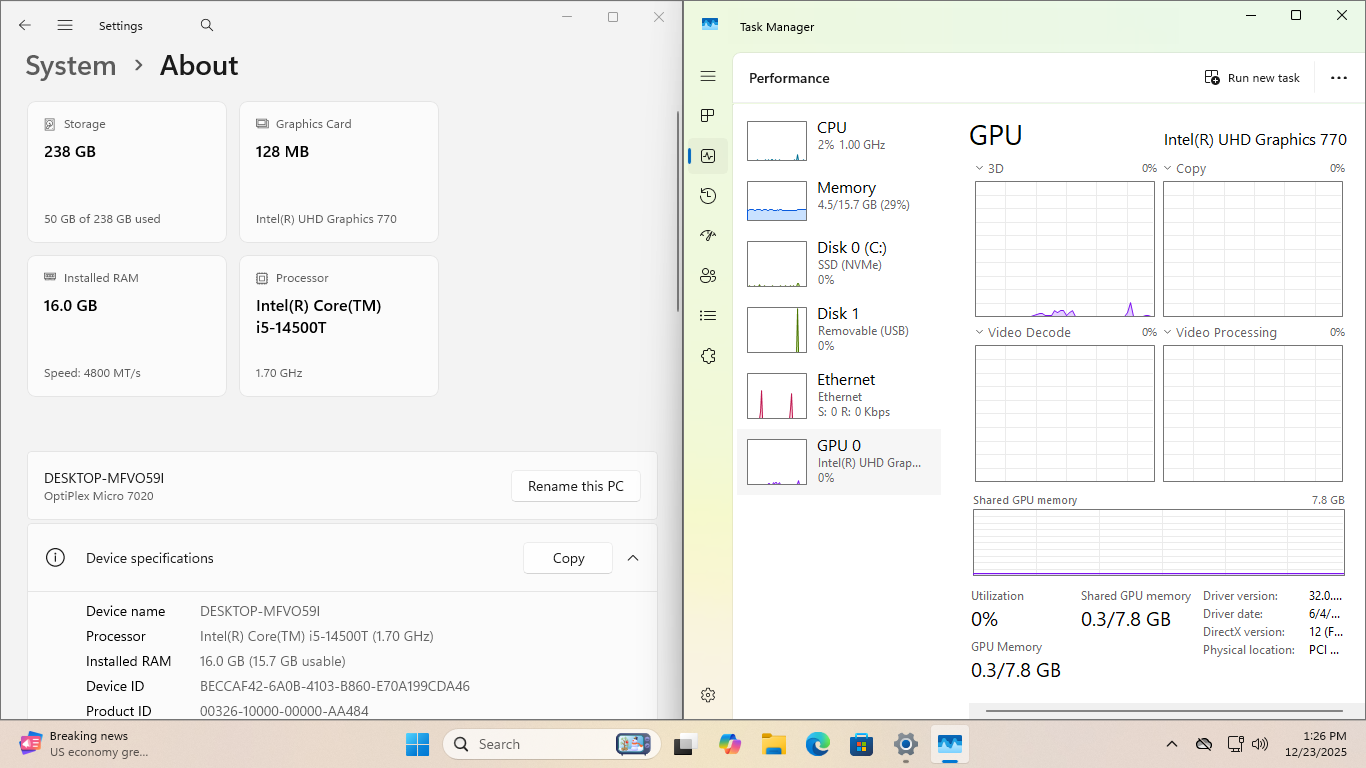Open Details list icon in Task Manager

tap(708, 316)
